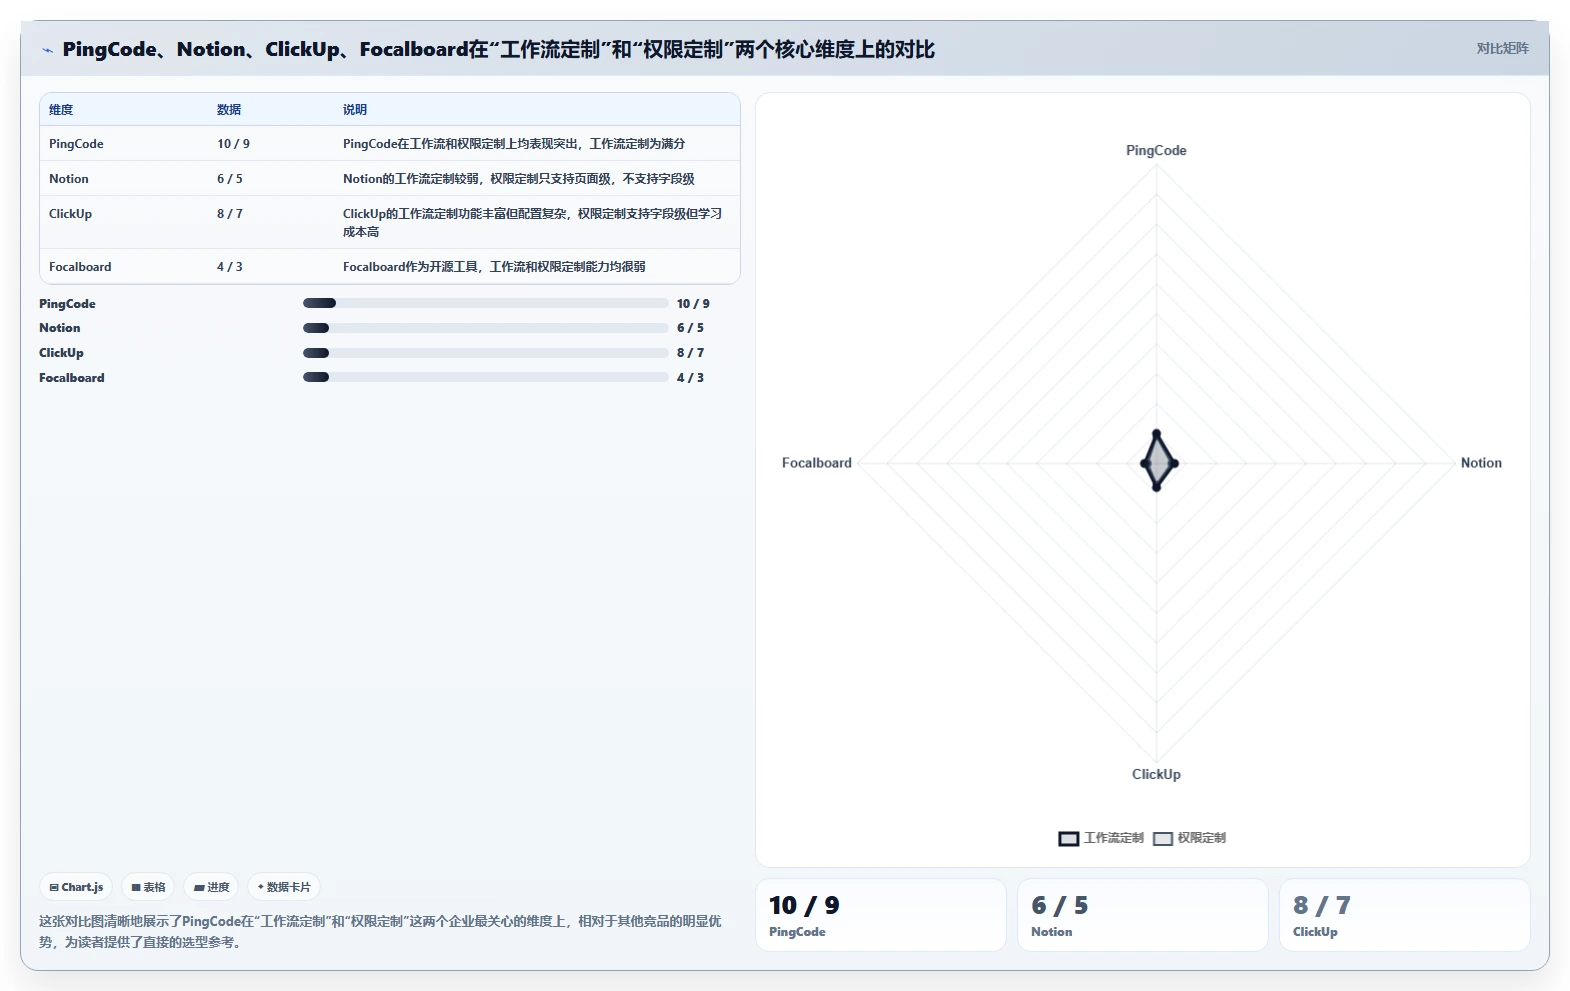Click Focalboard label in progress list

click(71, 378)
